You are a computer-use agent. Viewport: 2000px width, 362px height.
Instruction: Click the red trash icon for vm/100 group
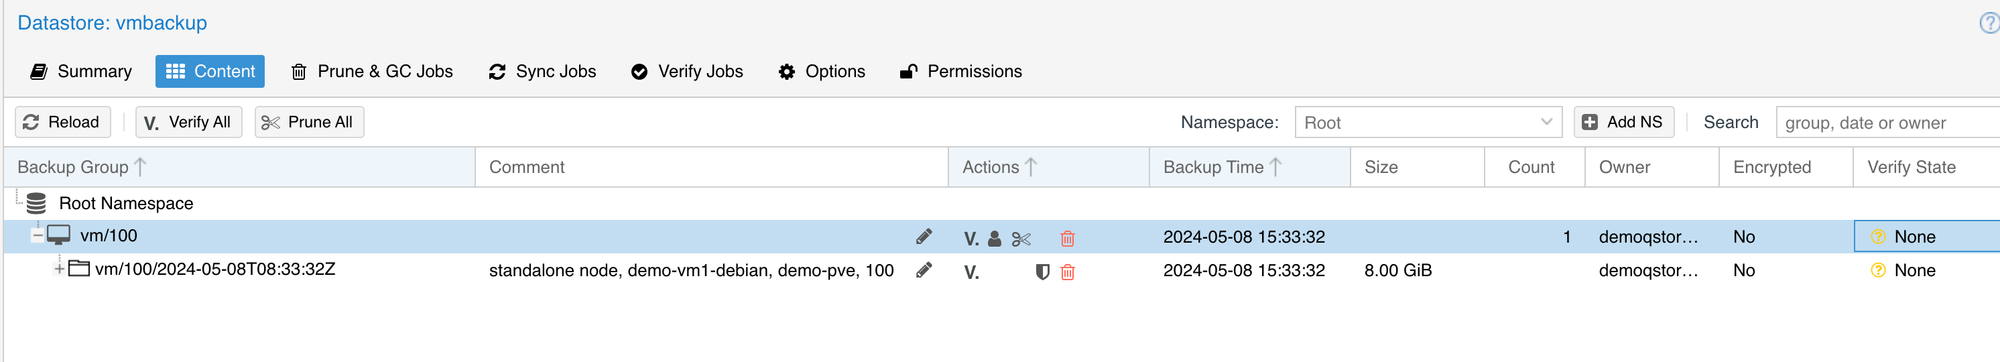(1067, 239)
